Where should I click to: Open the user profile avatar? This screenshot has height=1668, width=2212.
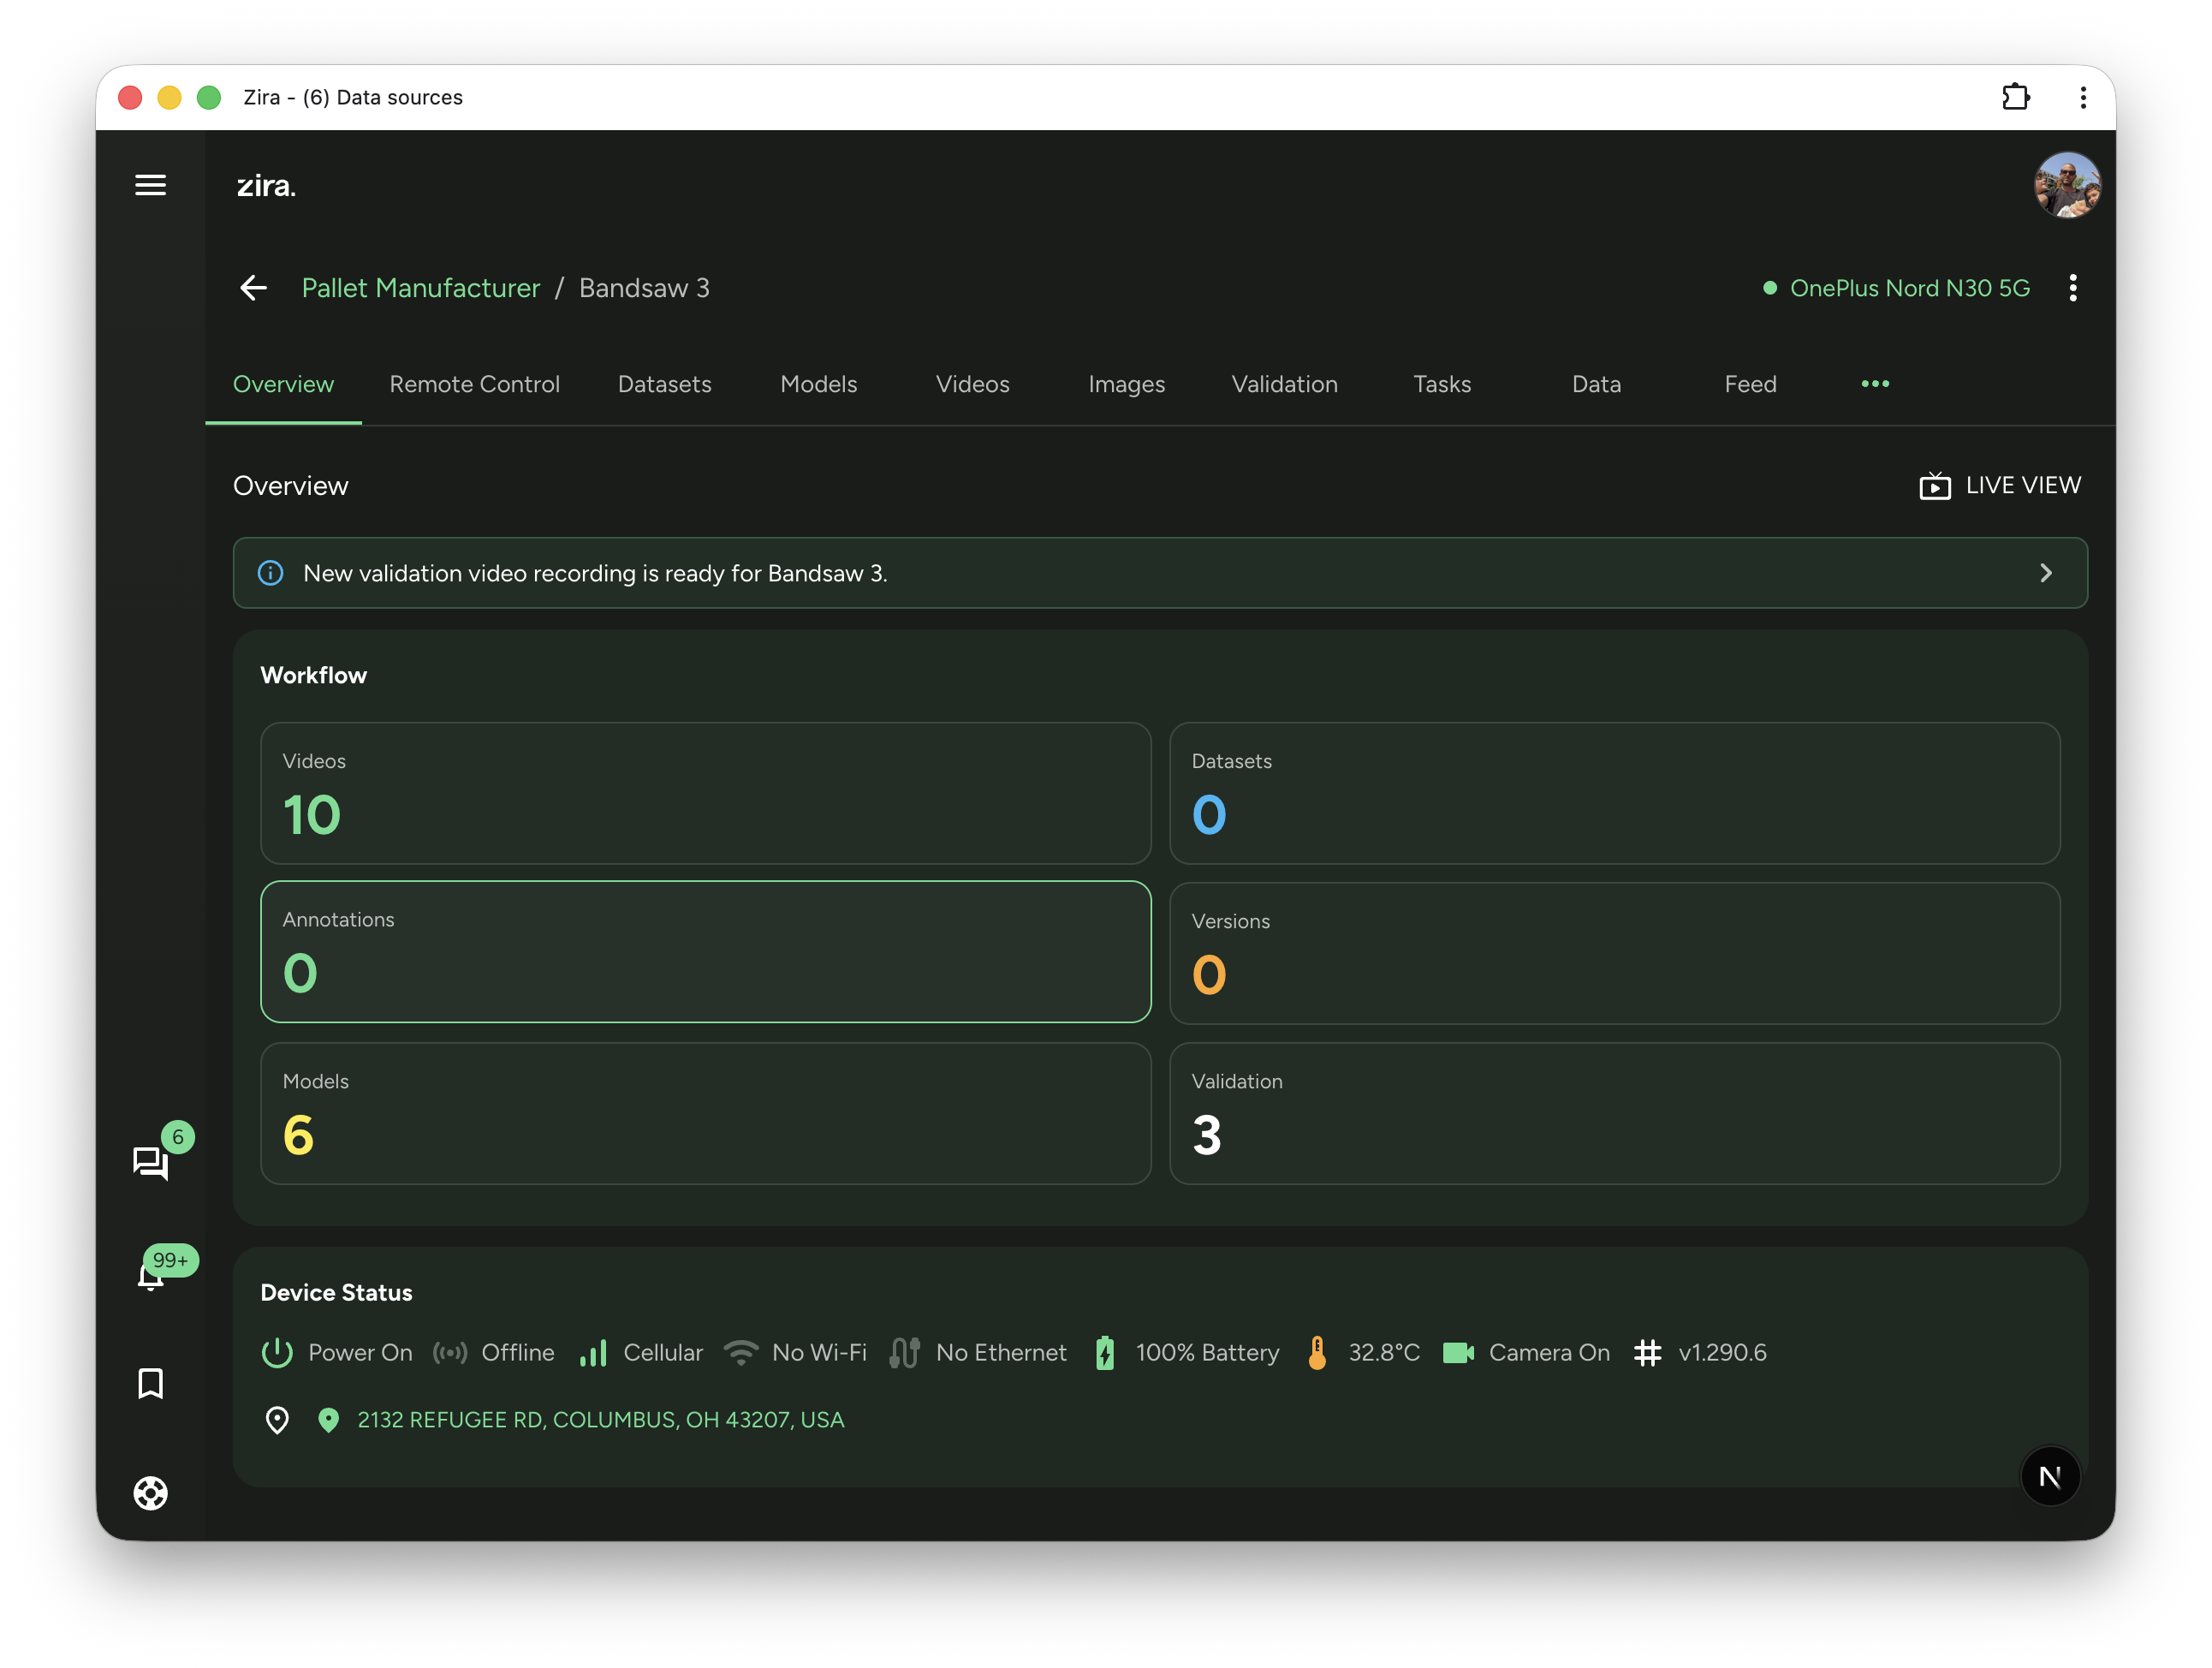pyautogui.click(x=2066, y=185)
